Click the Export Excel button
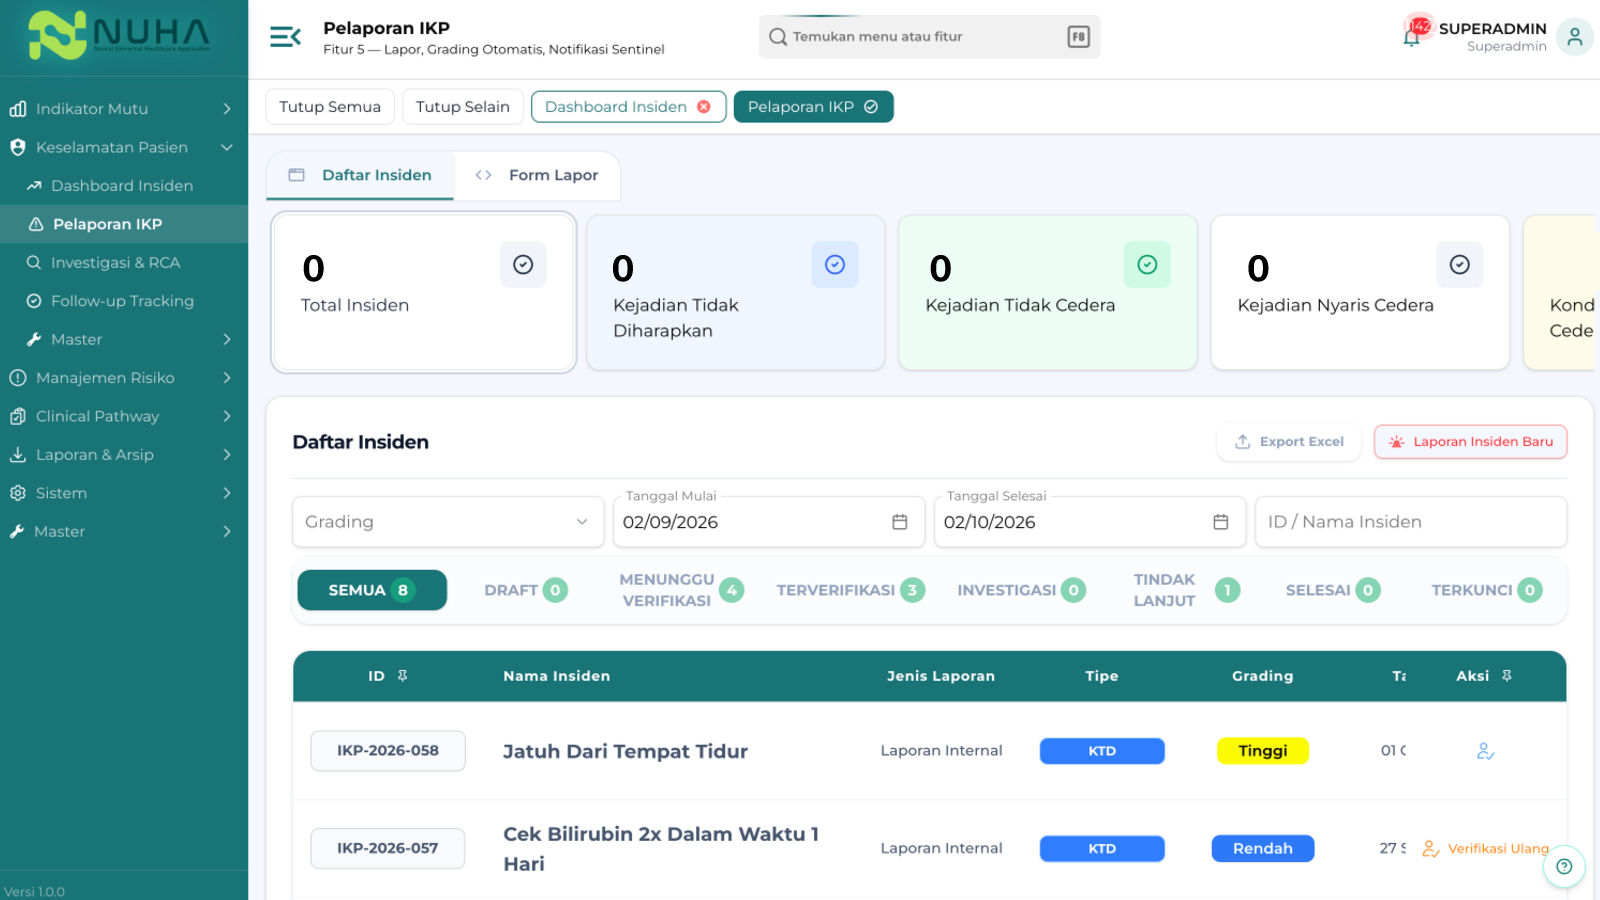Viewport: 1600px width, 900px height. click(1289, 442)
